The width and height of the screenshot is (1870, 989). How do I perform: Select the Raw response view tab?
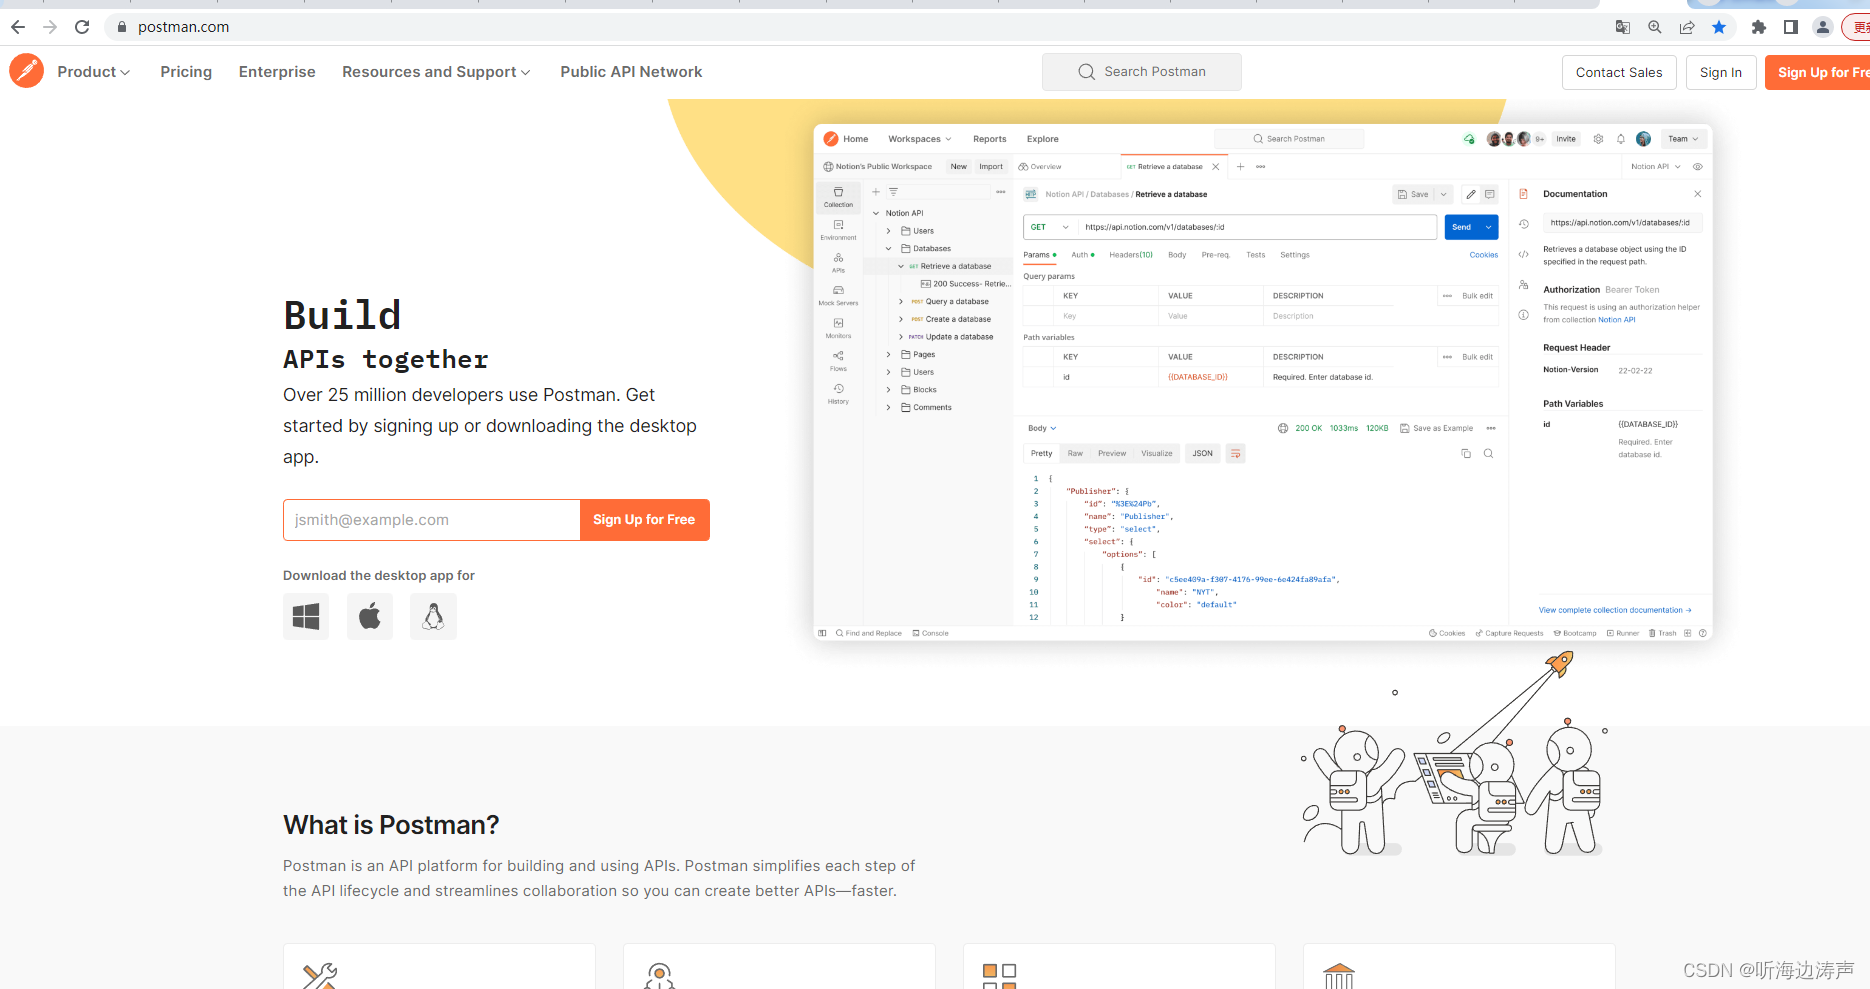click(1075, 454)
